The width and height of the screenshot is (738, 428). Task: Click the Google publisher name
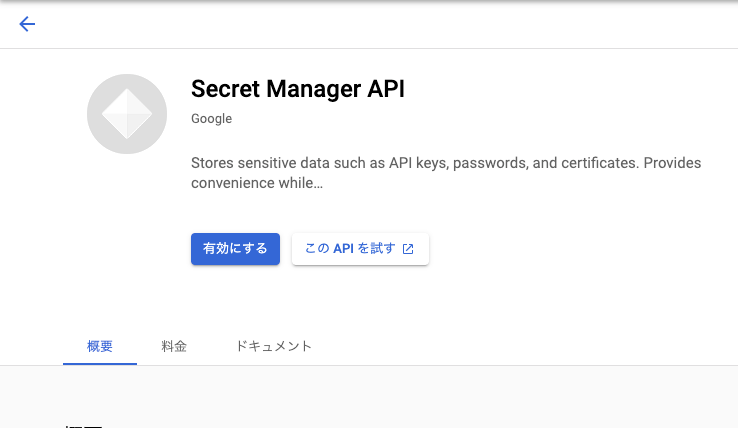pyautogui.click(x=211, y=119)
